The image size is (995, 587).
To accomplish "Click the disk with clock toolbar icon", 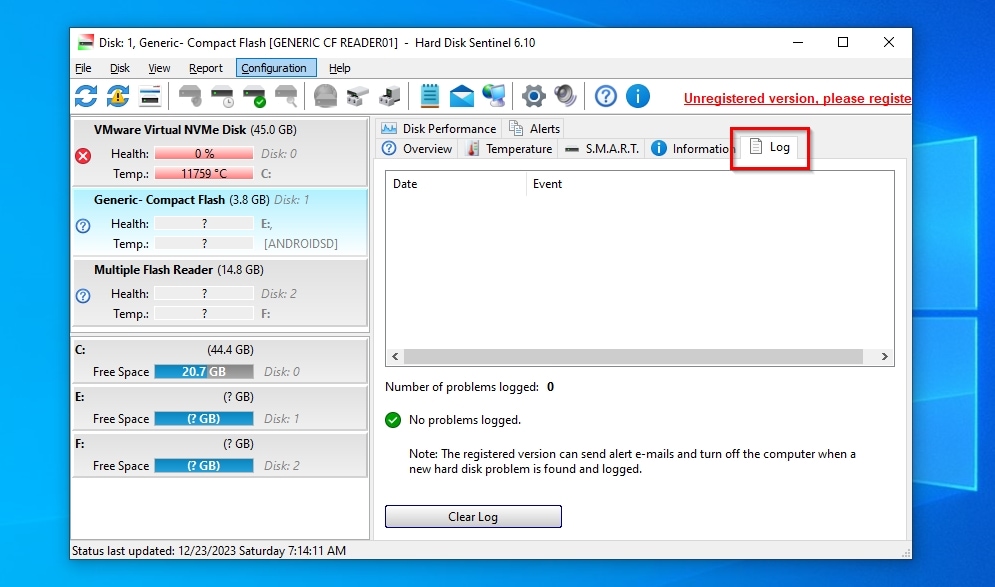I will 222,96.
